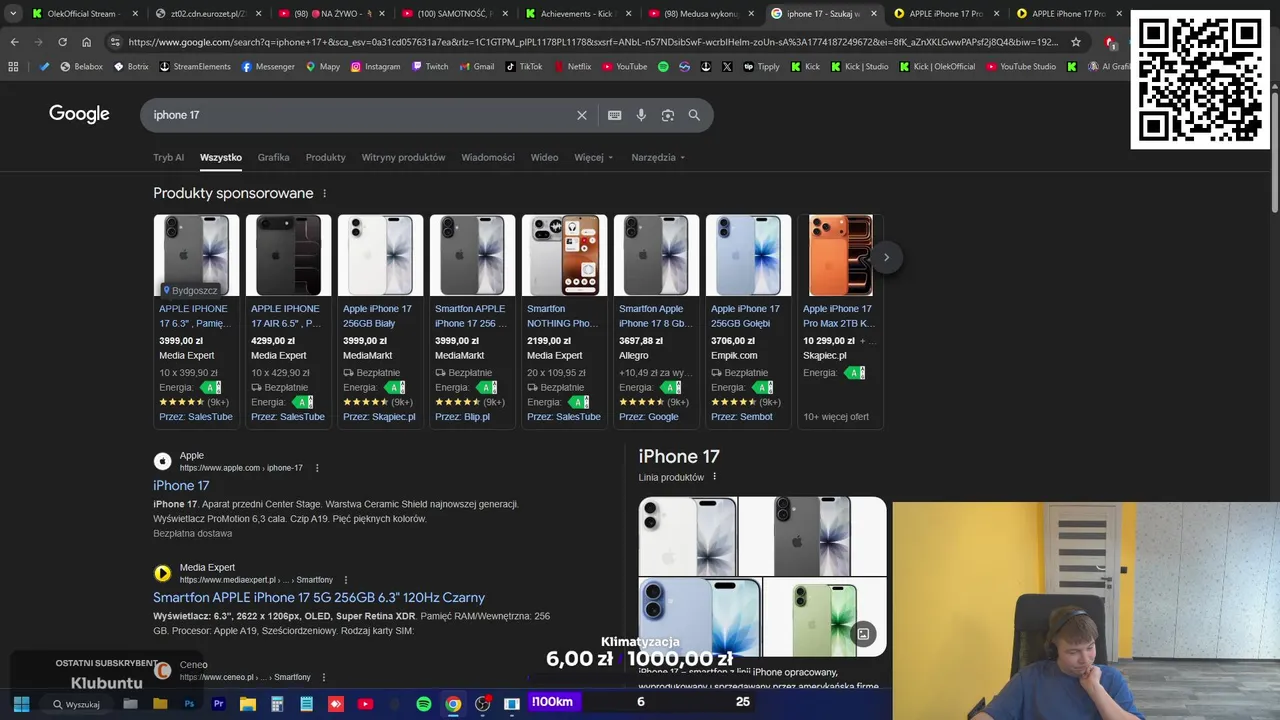Open the Spotify bookmark icon

[663, 67]
